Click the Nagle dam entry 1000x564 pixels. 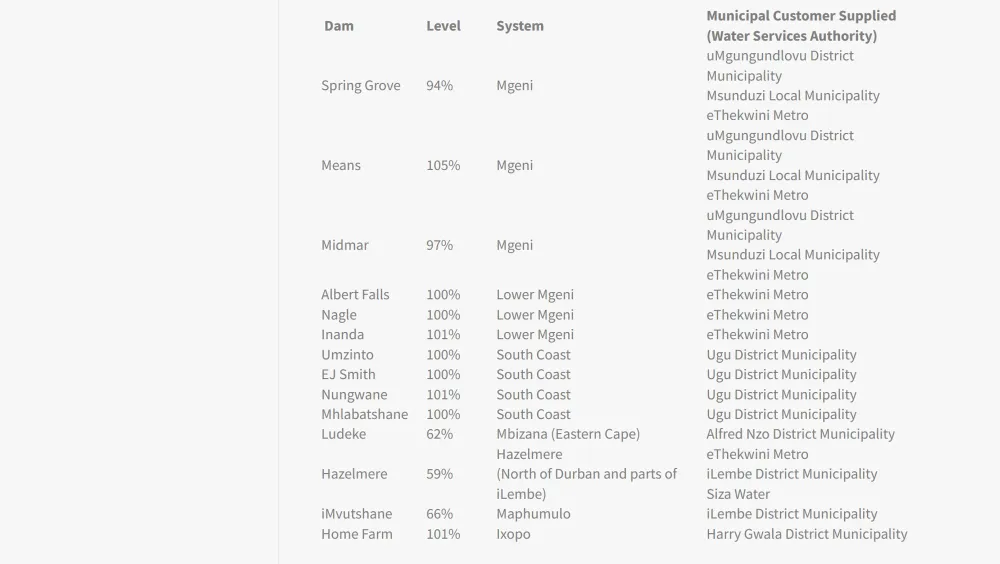339,315
